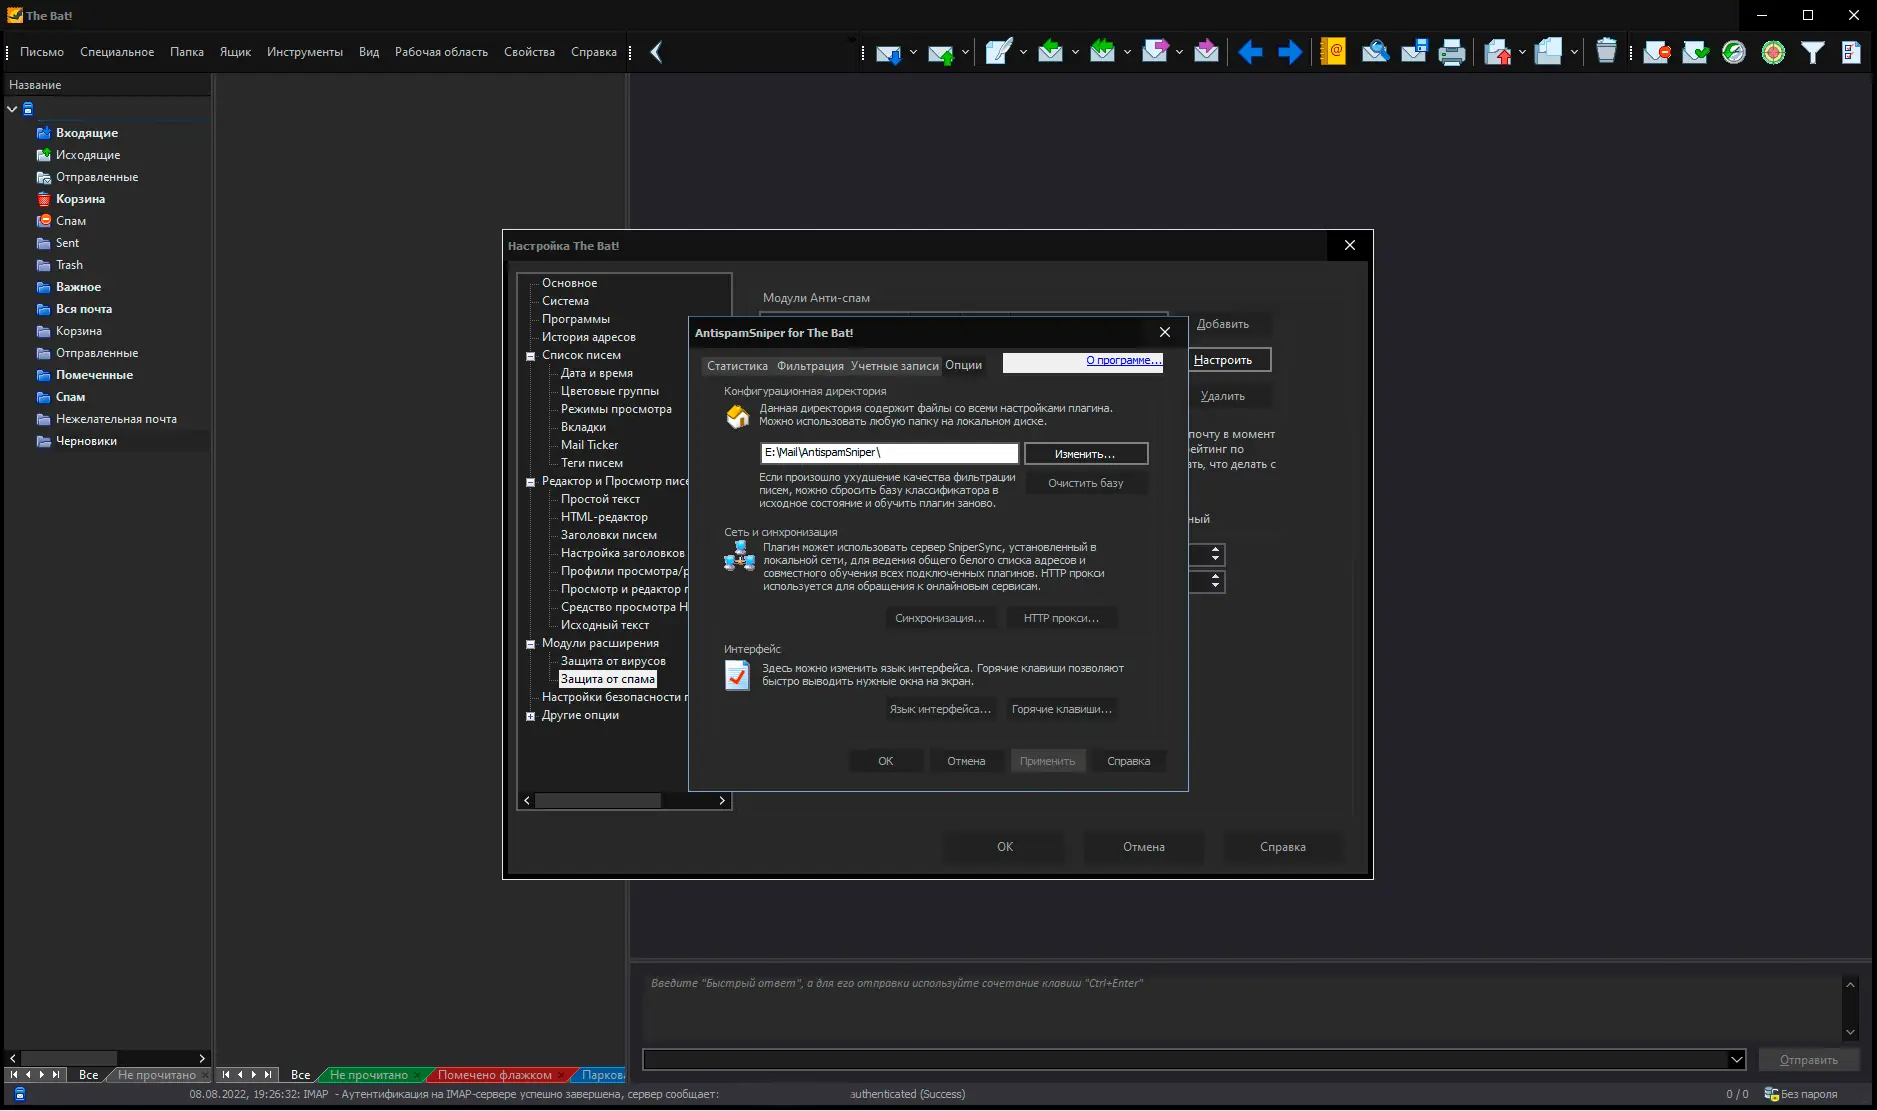Click the Reply to all icon
Viewport: 1877px width, 1111px height.
tap(1102, 52)
